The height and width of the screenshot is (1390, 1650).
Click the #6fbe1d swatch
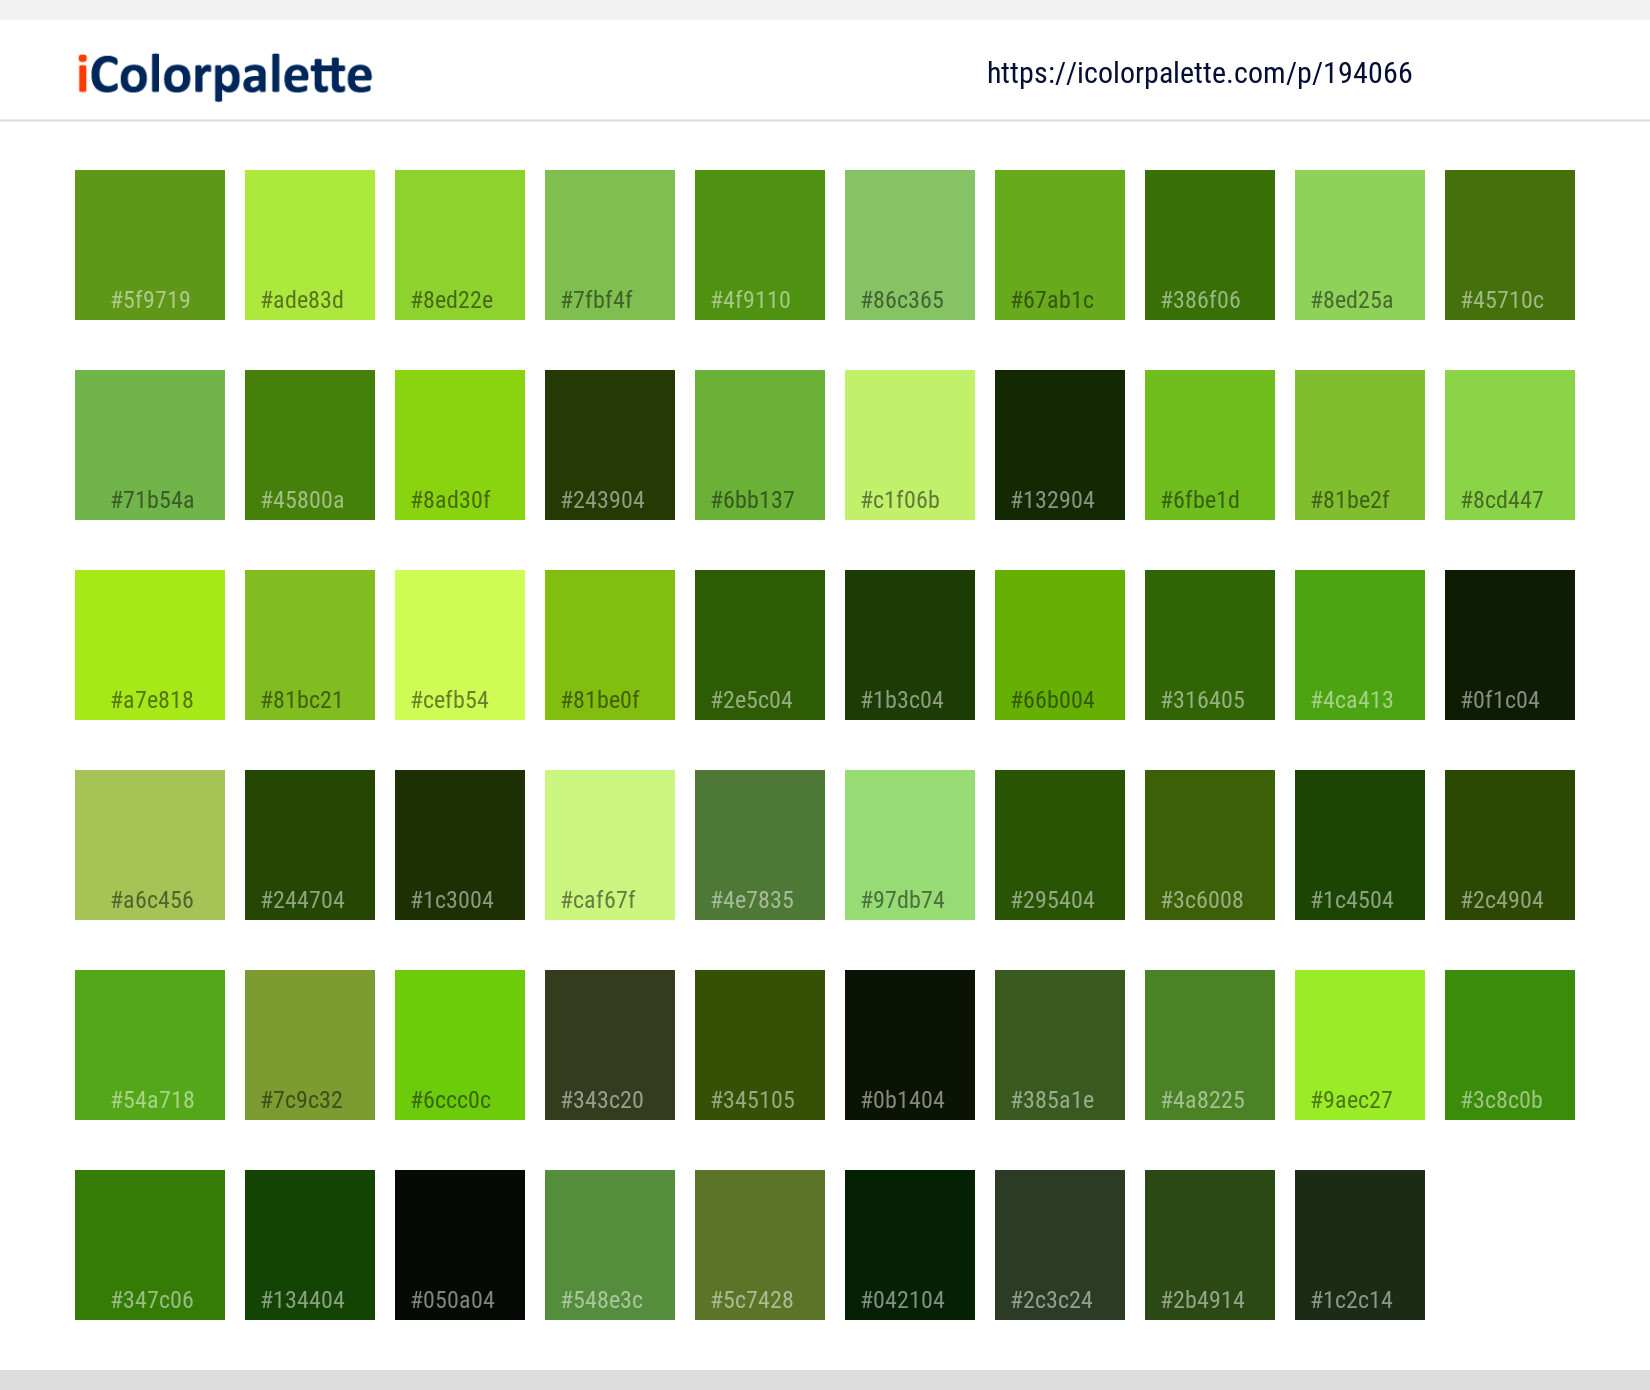(x=1210, y=445)
